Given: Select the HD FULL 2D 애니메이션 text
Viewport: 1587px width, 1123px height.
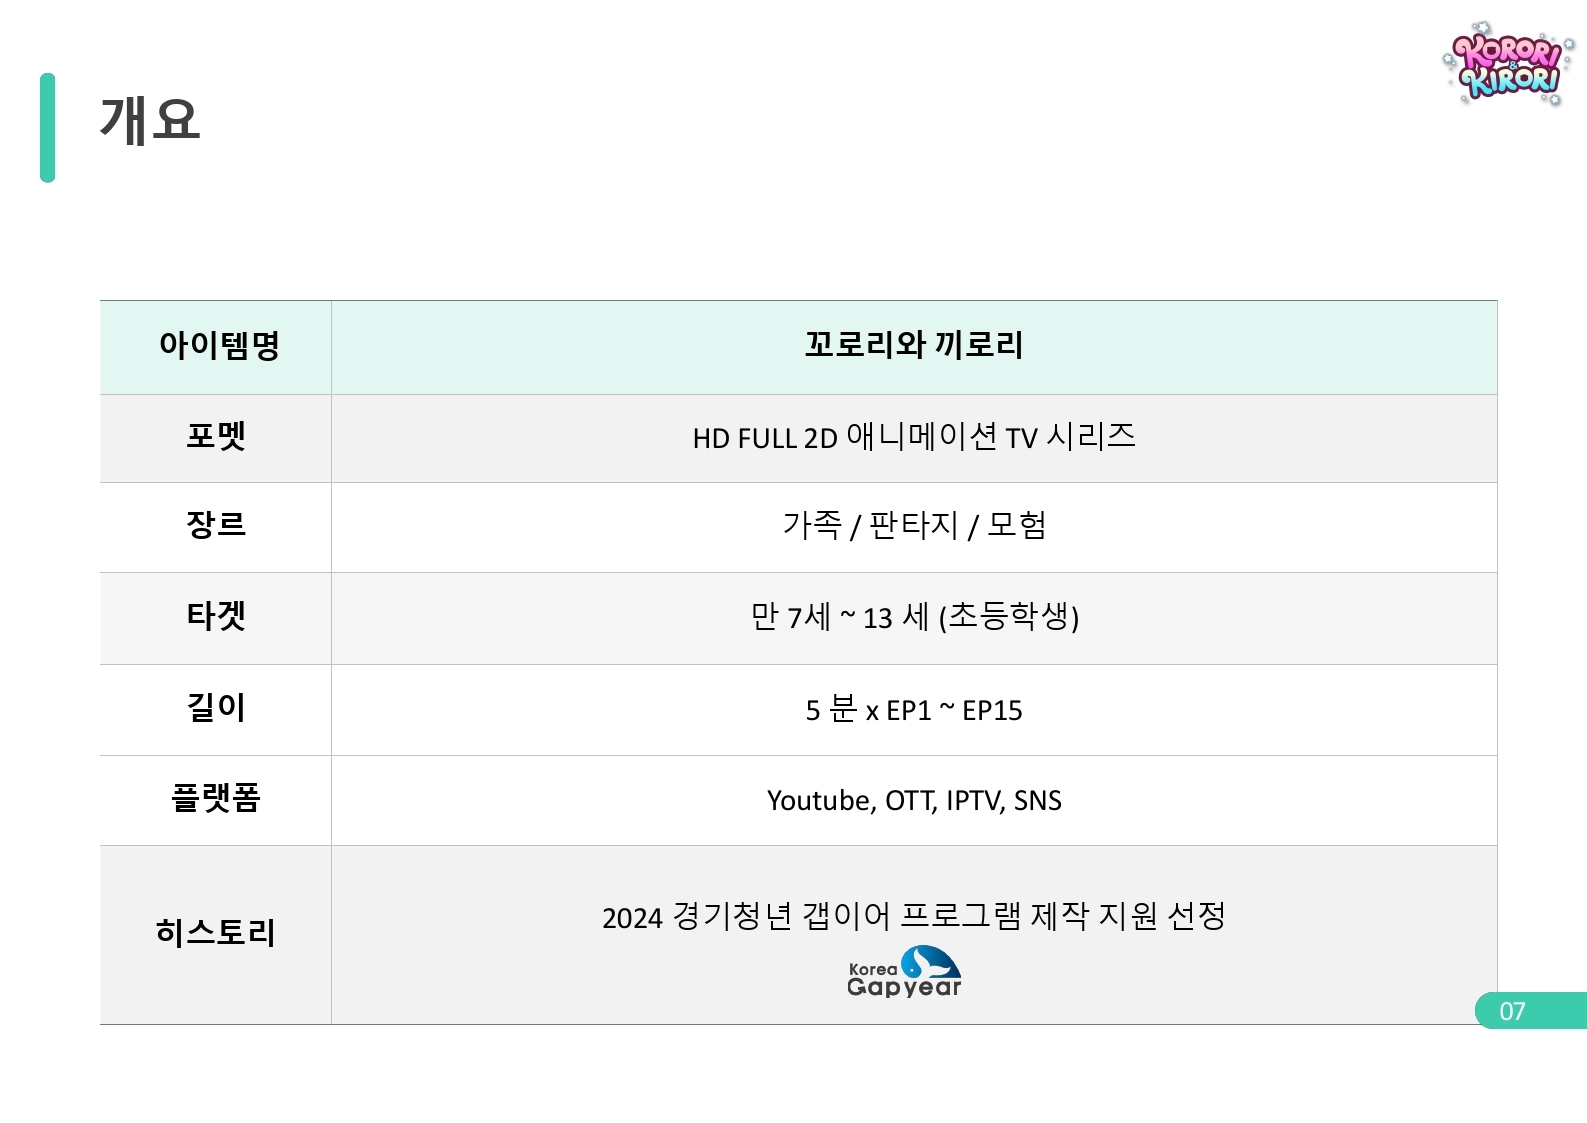Looking at the screenshot, I should pyautogui.click(x=845, y=437).
